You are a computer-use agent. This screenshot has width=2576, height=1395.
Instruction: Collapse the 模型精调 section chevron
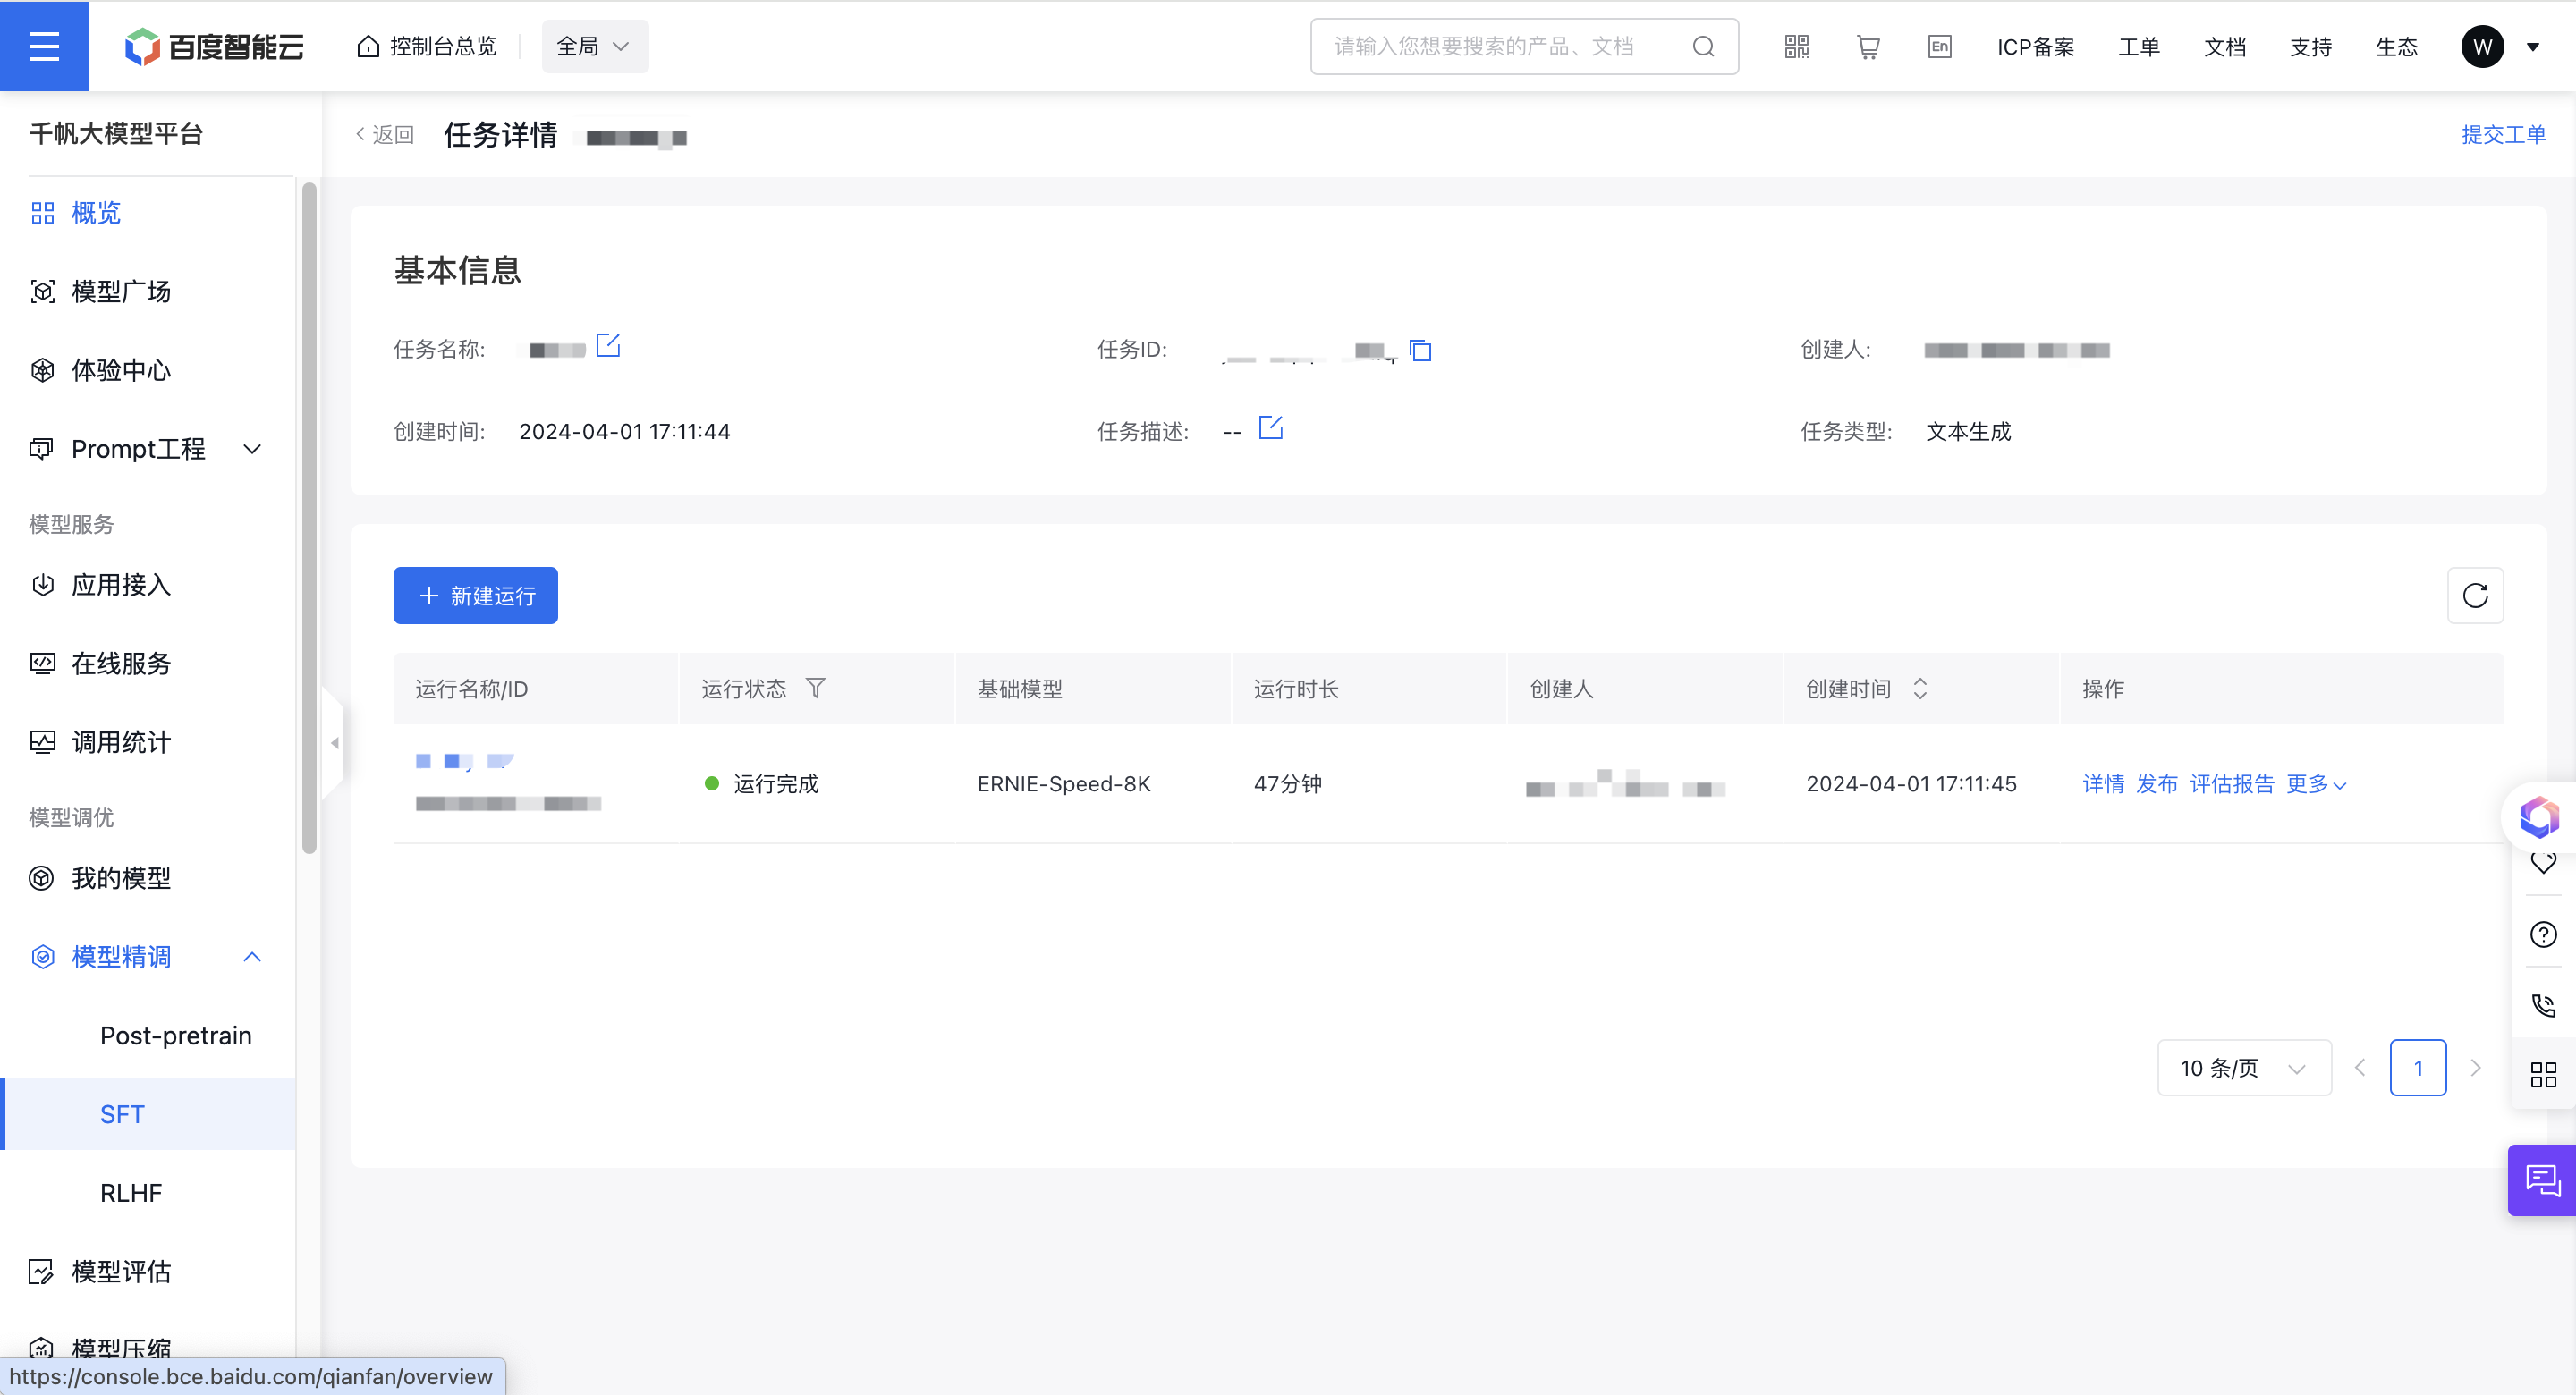click(x=252, y=956)
